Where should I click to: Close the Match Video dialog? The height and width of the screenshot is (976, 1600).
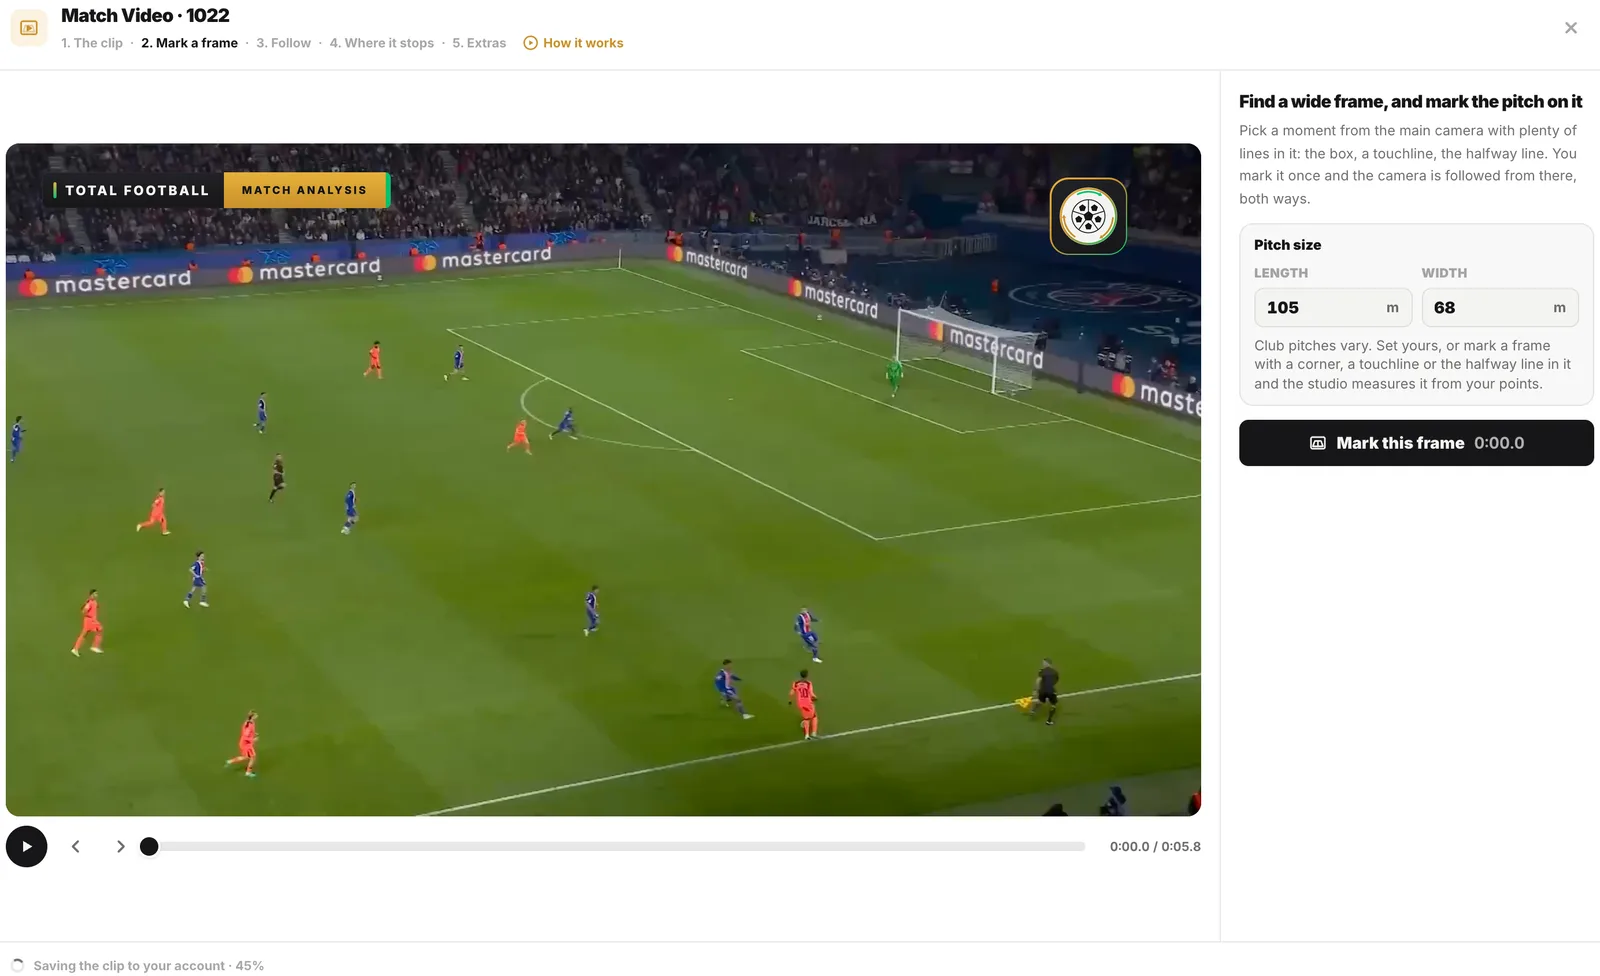pos(1571,28)
